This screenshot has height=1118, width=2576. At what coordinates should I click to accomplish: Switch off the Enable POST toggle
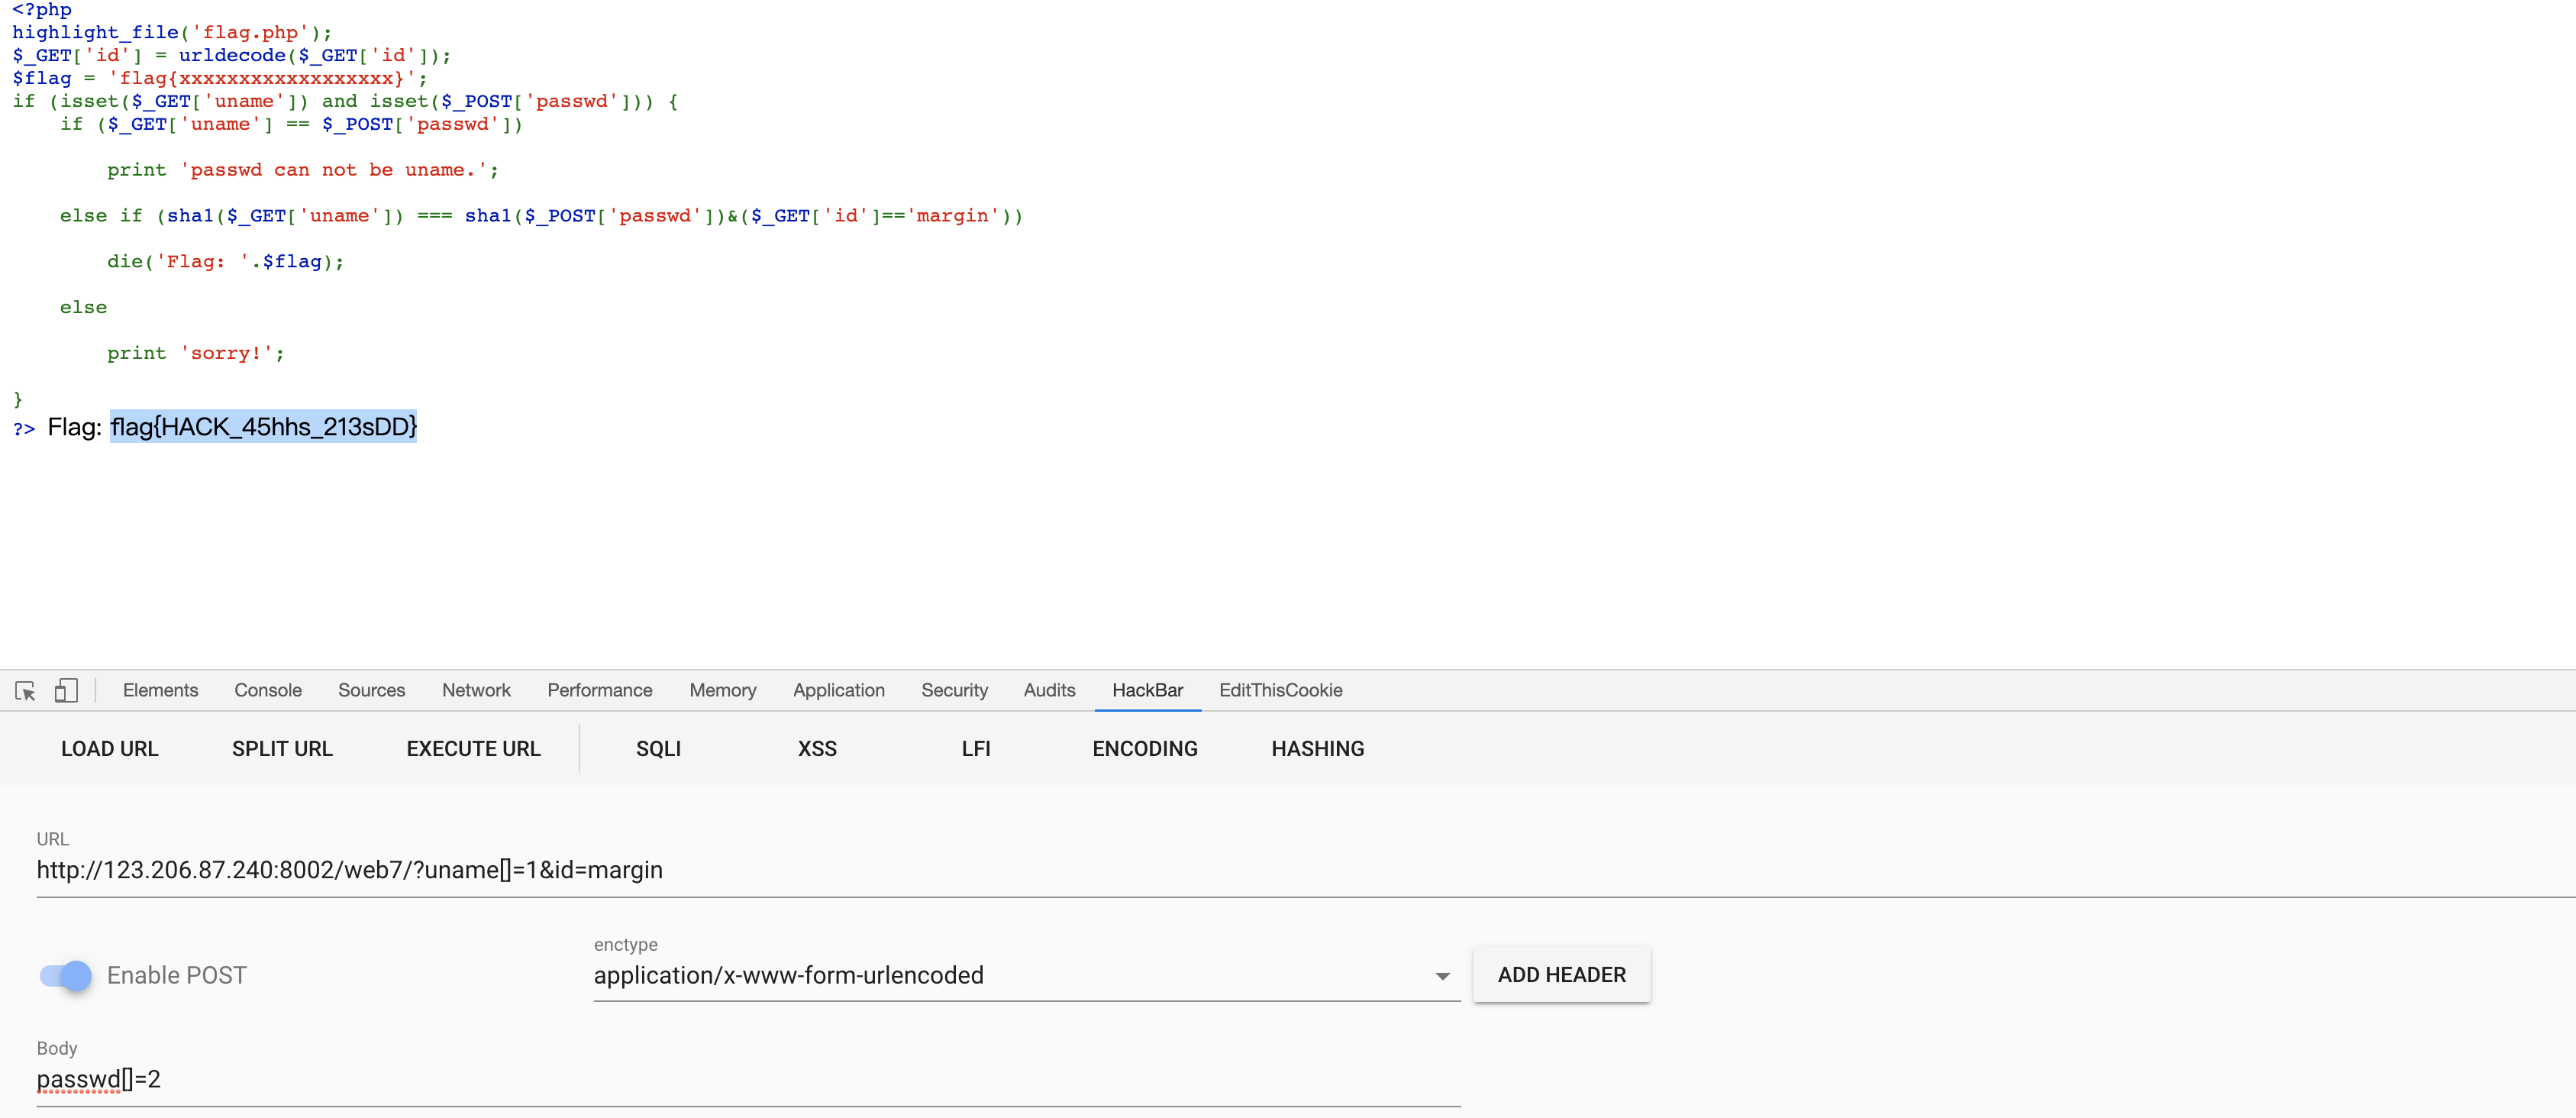66,975
